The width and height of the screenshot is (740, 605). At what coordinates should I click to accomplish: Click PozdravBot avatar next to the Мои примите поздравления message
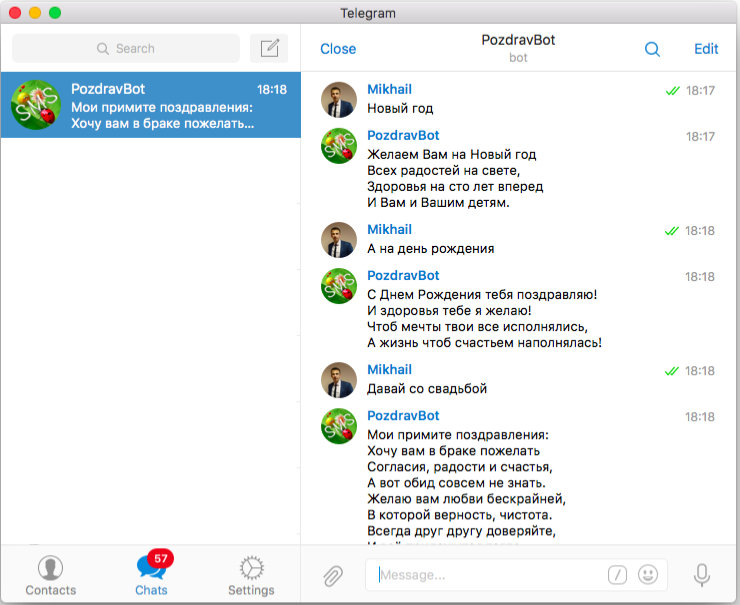pos(338,426)
